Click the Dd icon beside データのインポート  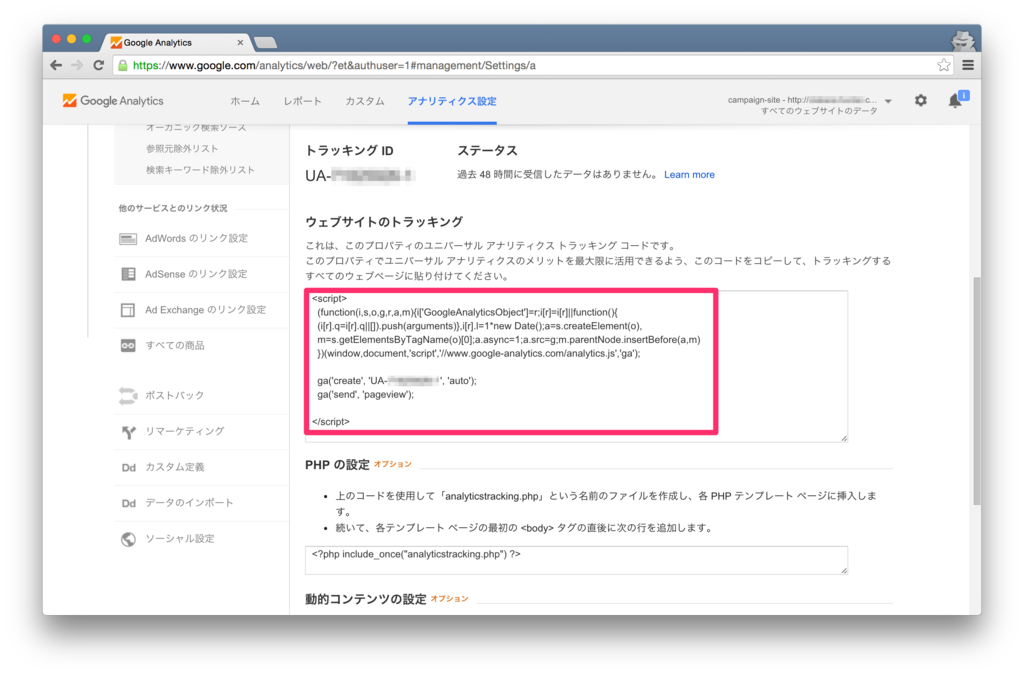pyautogui.click(x=129, y=503)
